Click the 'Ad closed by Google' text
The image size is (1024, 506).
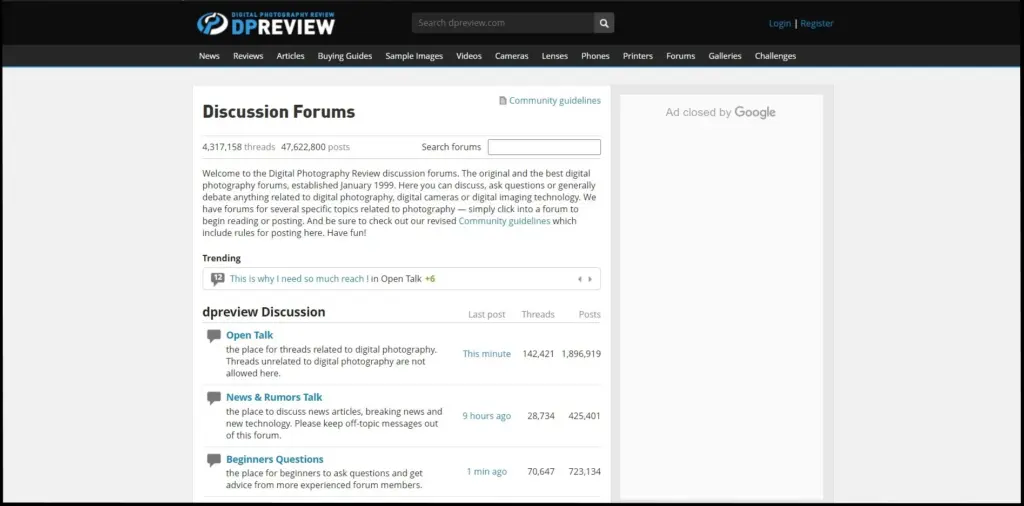[x=720, y=112]
